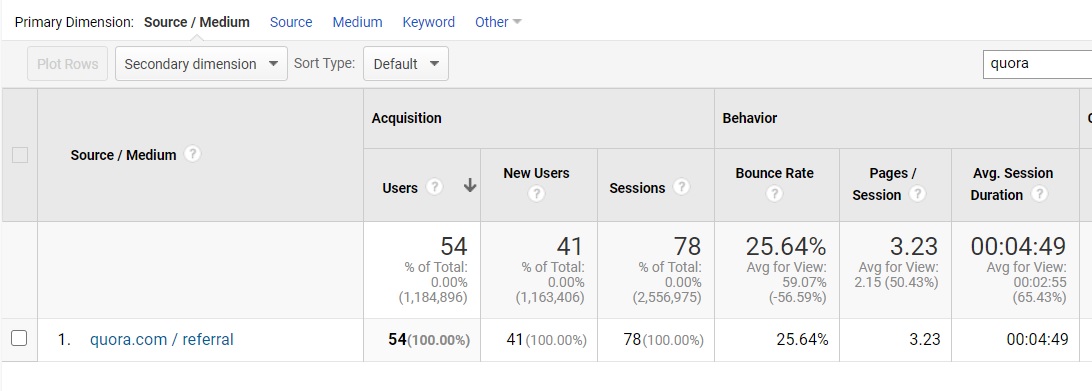Click the Source / Medium column header text
Viewport: 1092px width, 391px height.
point(123,155)
